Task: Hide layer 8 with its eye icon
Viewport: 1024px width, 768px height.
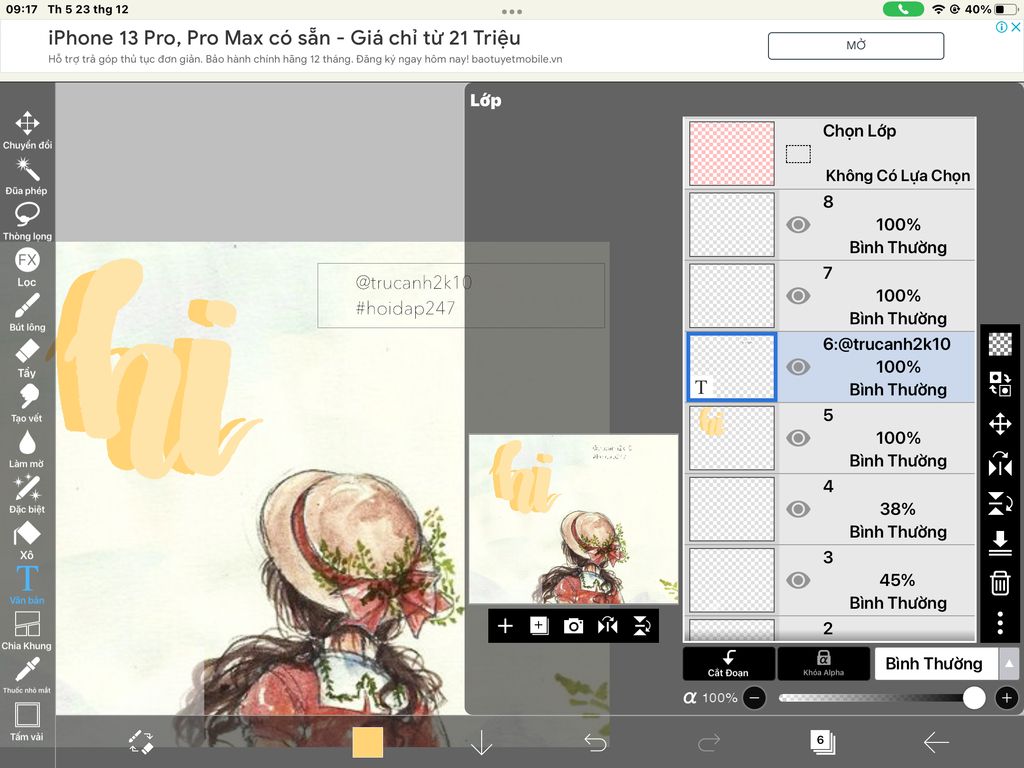Action: [x=797, y=225]
